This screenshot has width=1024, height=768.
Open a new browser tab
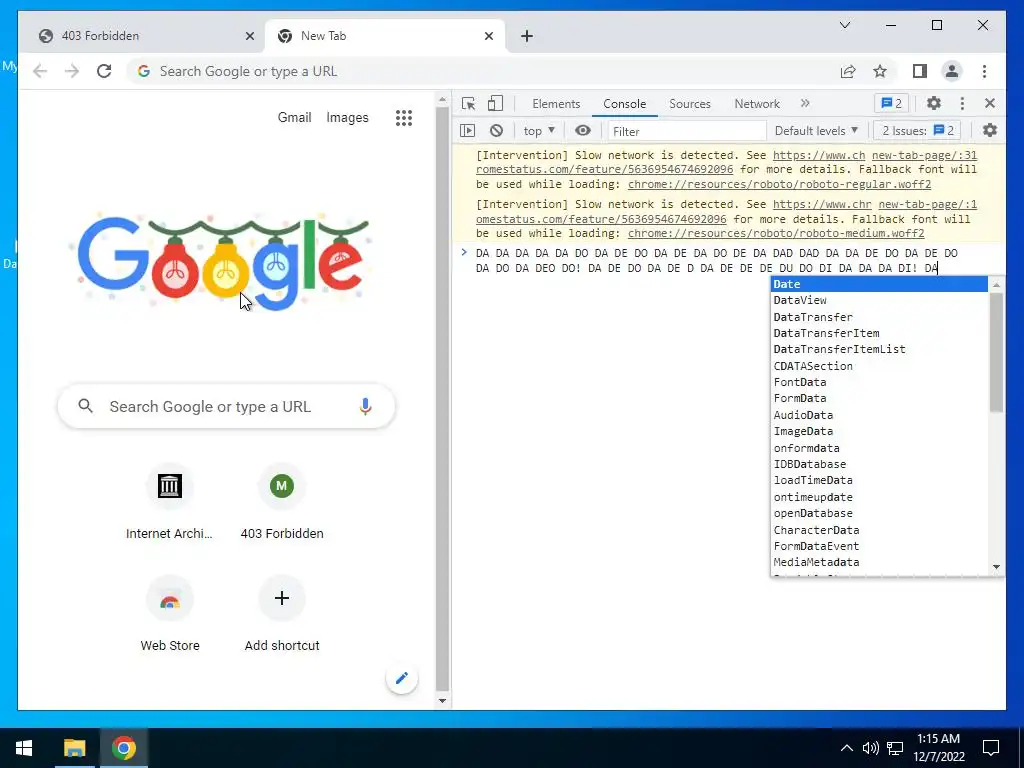[527, 37]
